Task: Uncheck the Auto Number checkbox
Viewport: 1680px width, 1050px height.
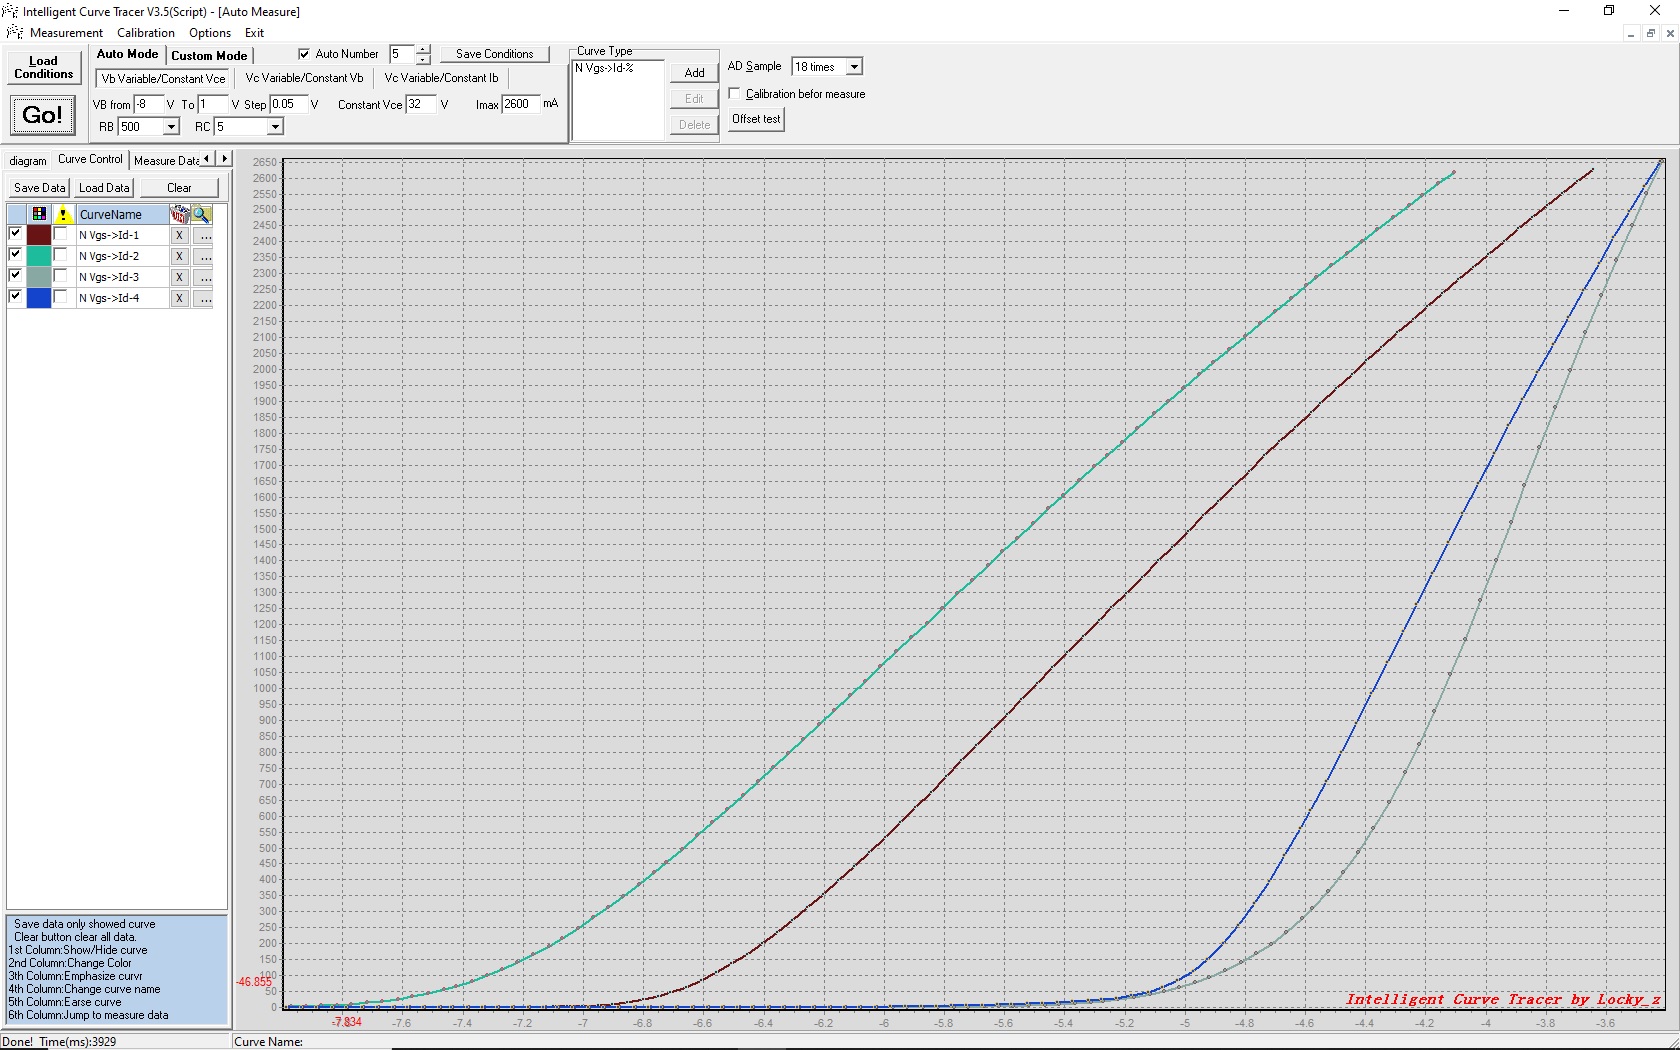Action: (x=304, y=54)
